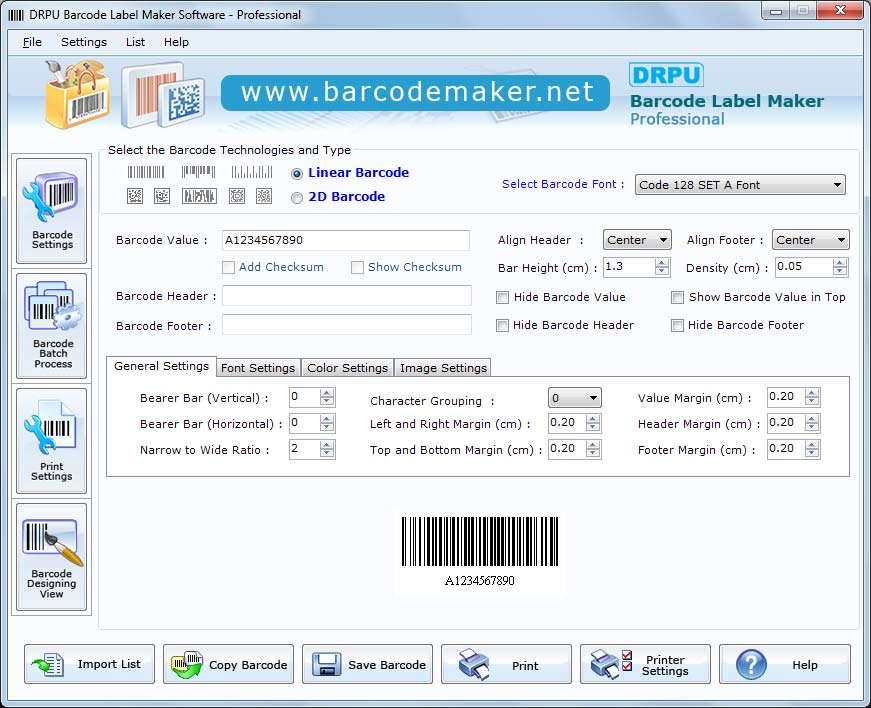Click the Narrow to Wide Ratio value field
This screenshot has height=708, width=871.
pos(304,449)
